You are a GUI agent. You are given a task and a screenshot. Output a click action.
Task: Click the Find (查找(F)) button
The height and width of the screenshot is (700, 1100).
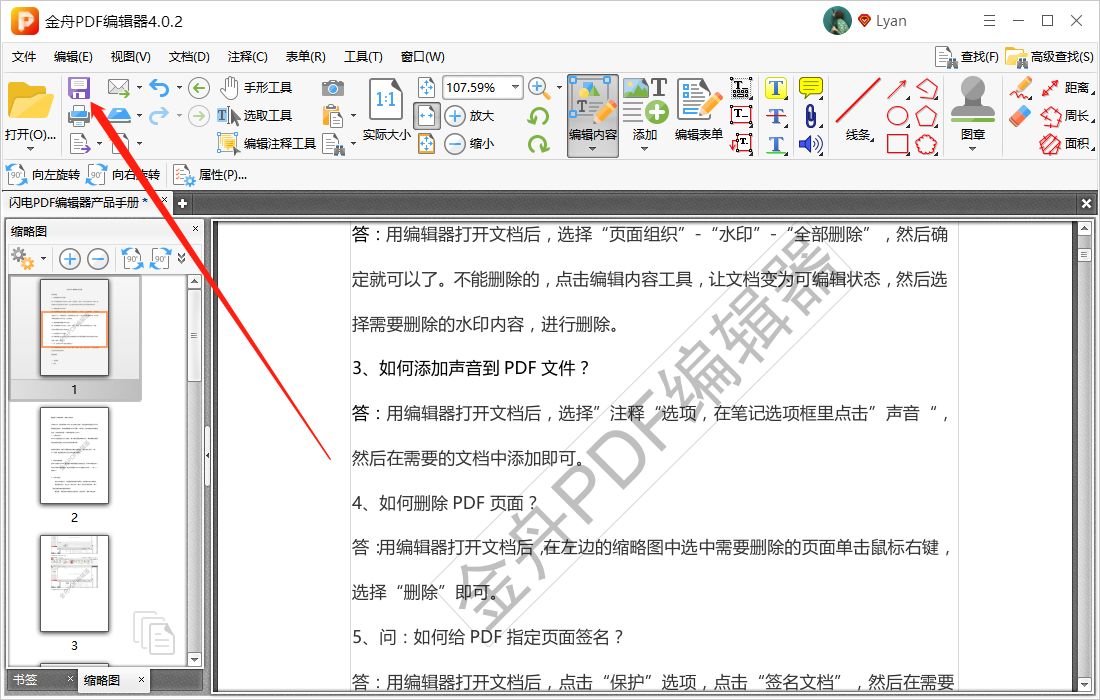coord(967,57)
